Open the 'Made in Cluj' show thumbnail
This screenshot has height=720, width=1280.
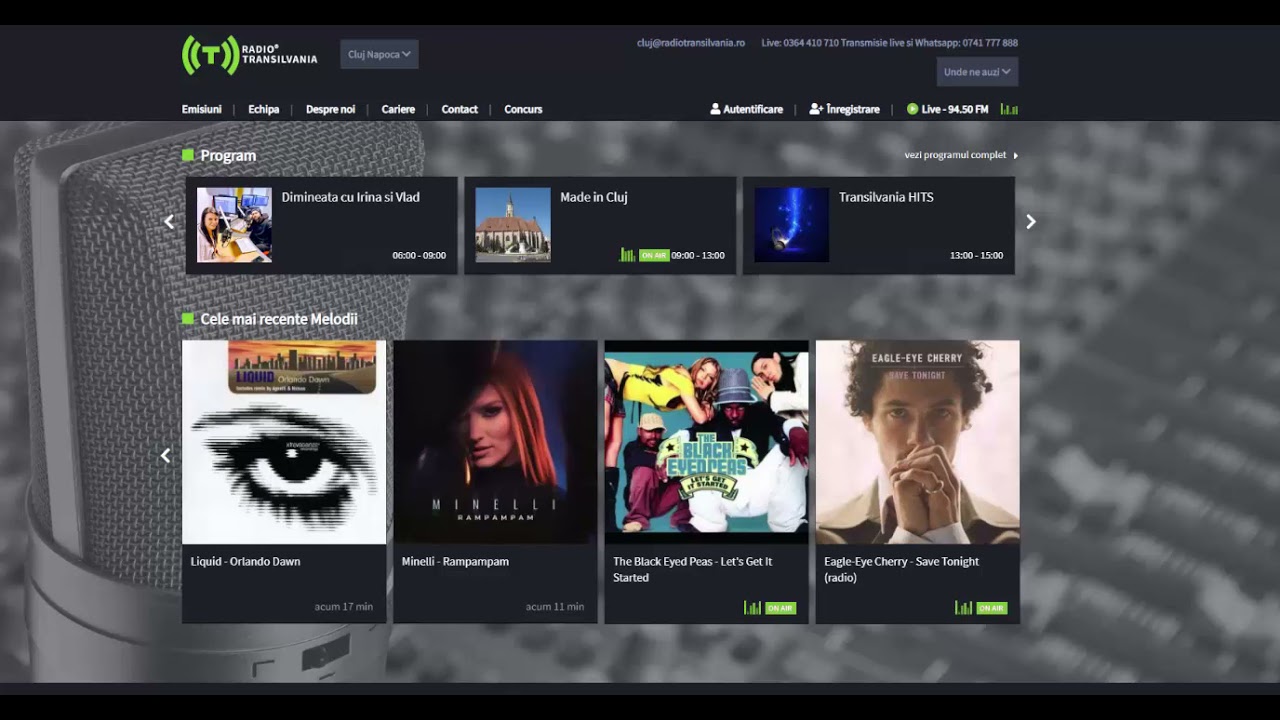coord(513,225)
